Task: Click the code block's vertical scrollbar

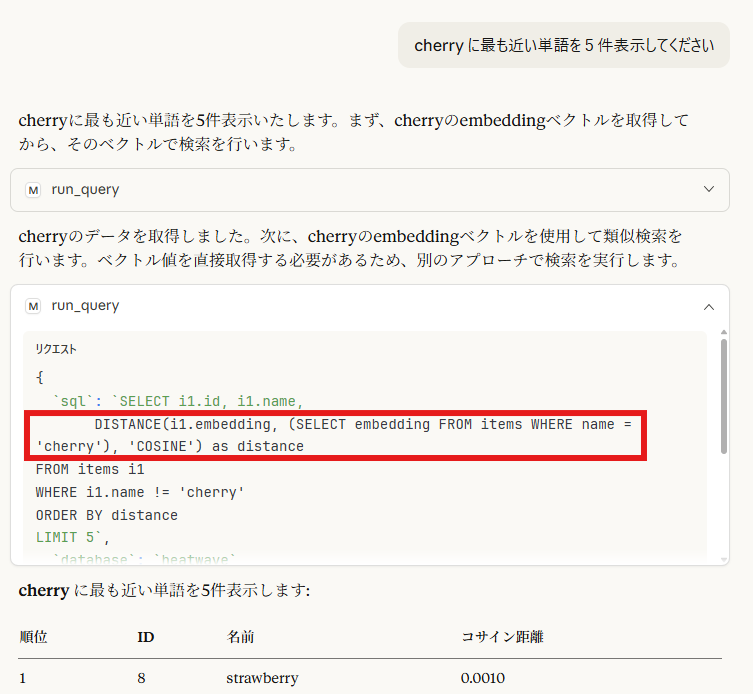Action: [x=723, y=400]
